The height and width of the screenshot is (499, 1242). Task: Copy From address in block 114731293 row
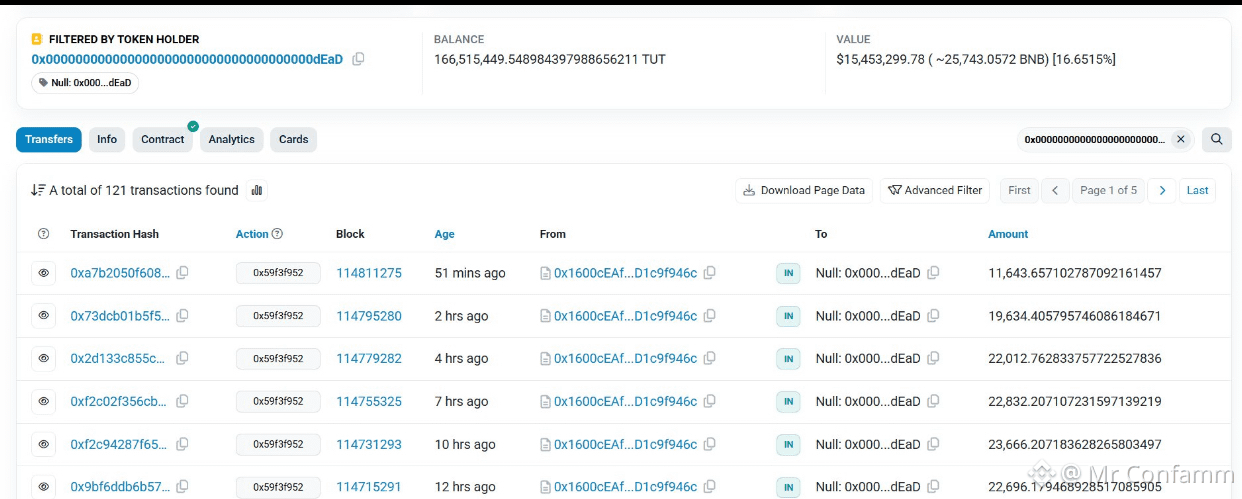709,444
